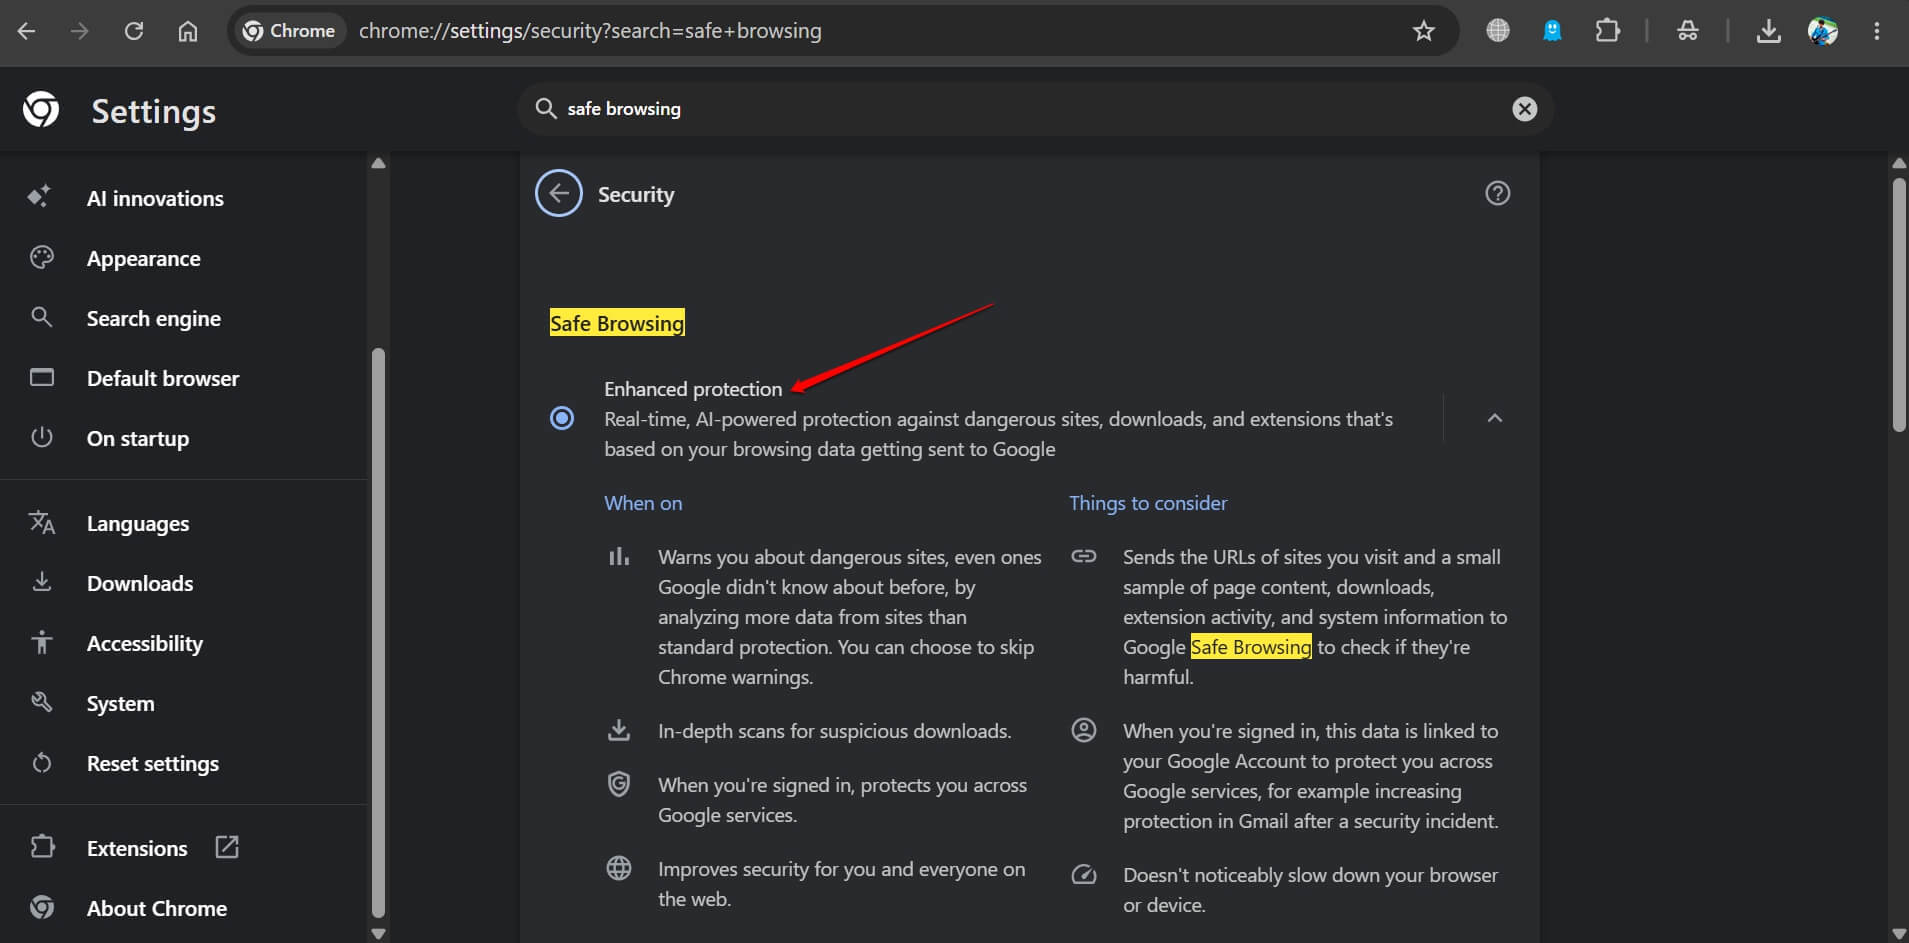Open the globe extension icon in the toolbar

coord(1498,31)
